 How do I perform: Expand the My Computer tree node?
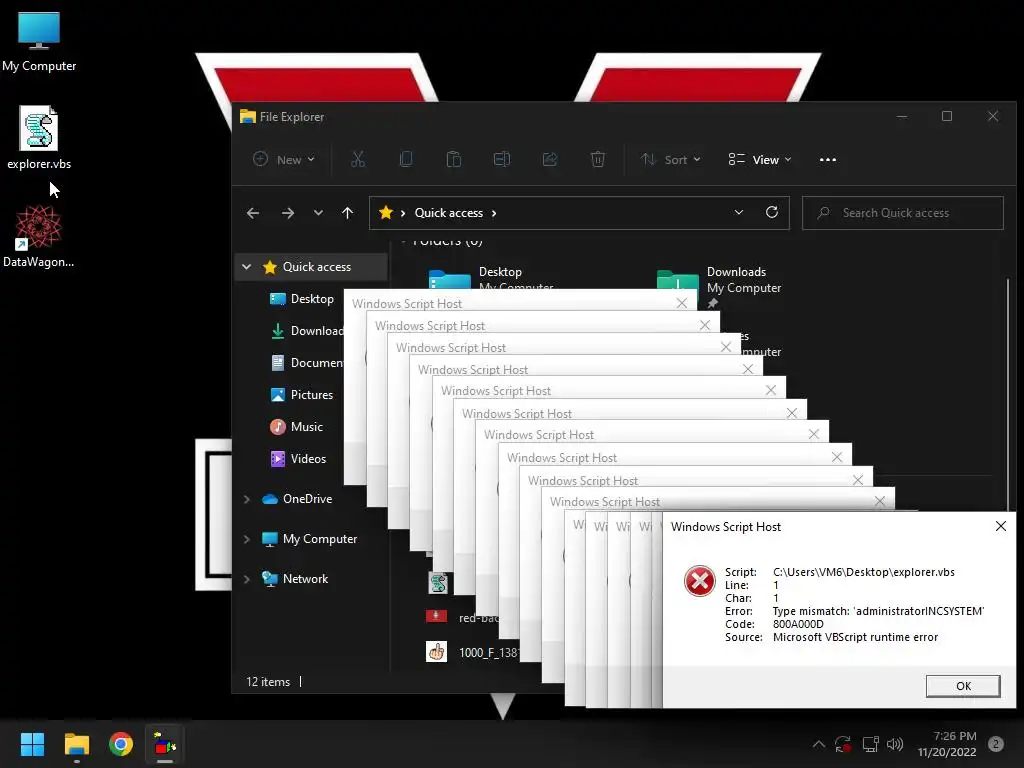tap(247, 539)
